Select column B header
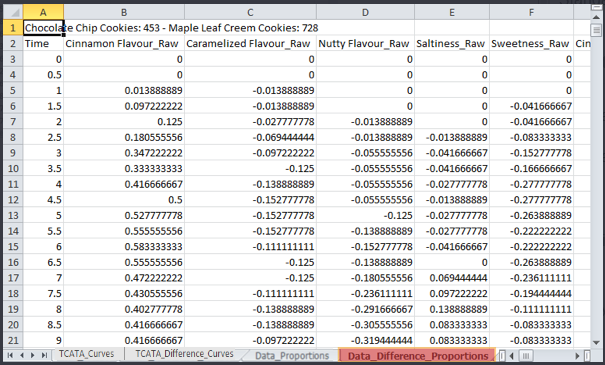605x365 pixels. tap(124, 12)
